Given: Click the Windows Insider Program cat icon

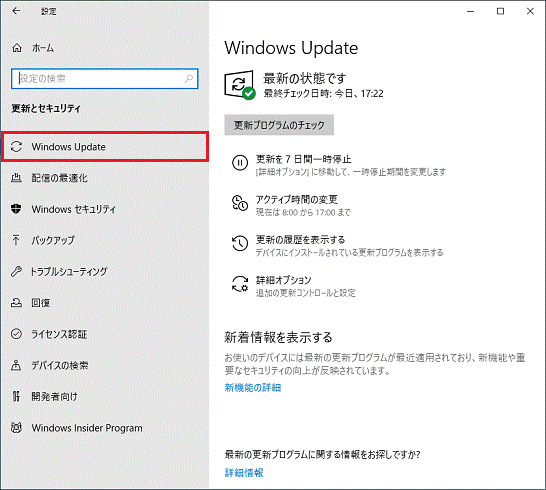Looking at the screenshot, I should click(16, 427).
